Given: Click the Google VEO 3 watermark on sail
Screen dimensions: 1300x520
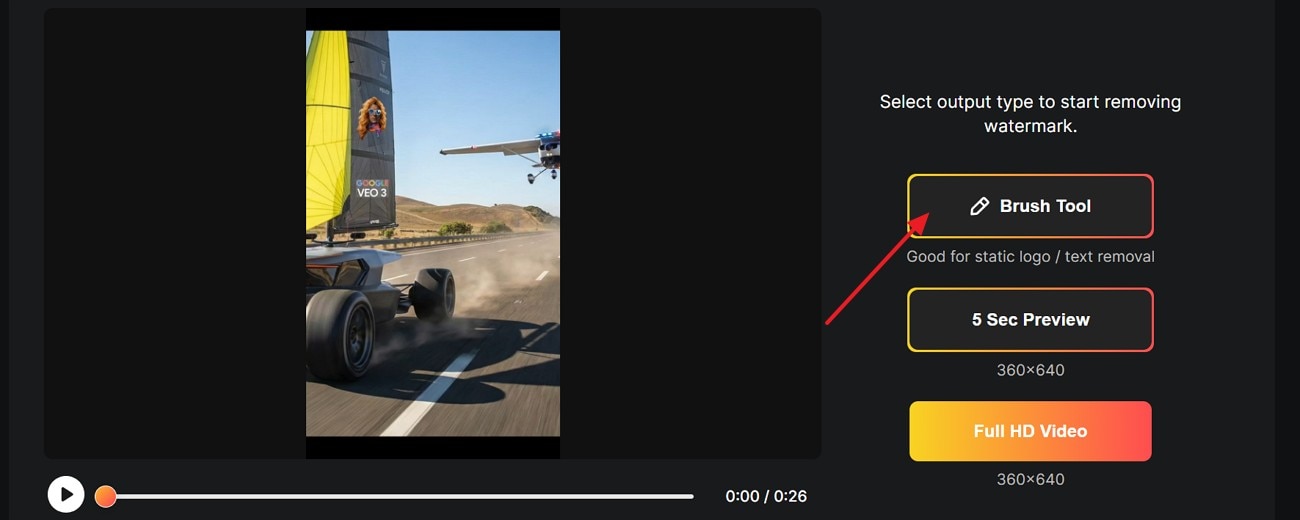Looking at the screenshot, I should click(372, 188).
